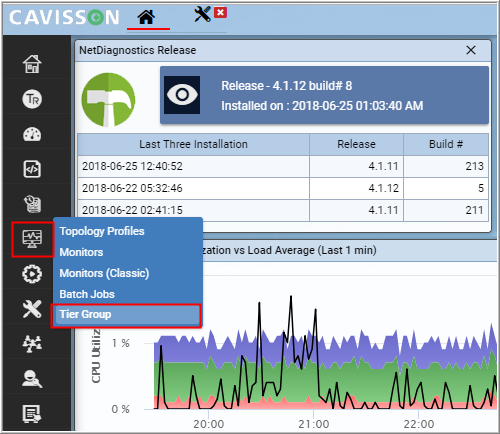
Task: Close the tools tab with the red X
Action: point(220,13)
